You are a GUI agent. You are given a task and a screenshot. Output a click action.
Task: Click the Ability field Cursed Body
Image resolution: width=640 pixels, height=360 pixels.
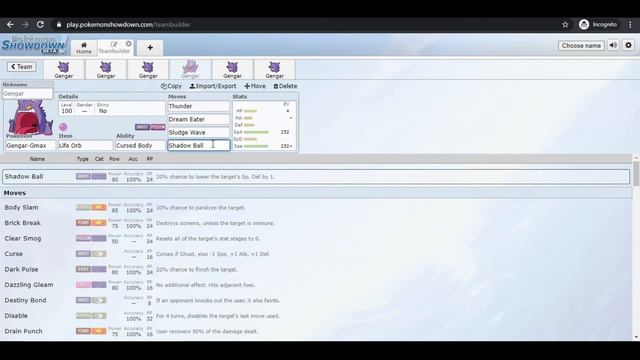tap(140, 145)
